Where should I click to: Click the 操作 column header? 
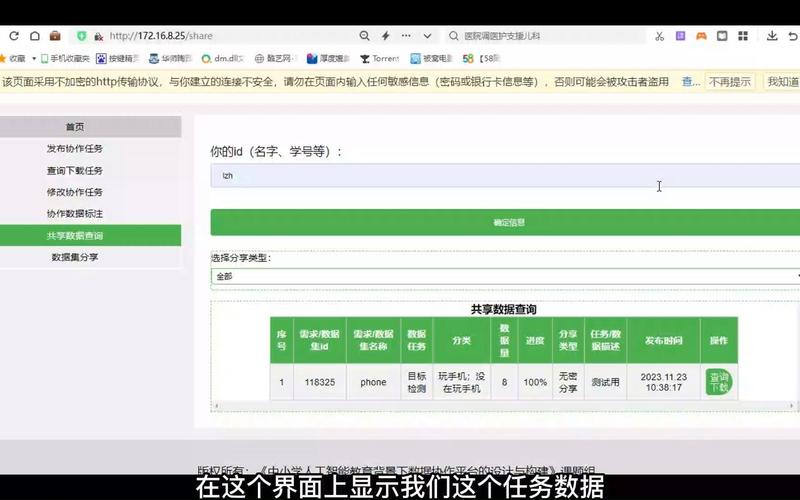click(x=719, y=340)
